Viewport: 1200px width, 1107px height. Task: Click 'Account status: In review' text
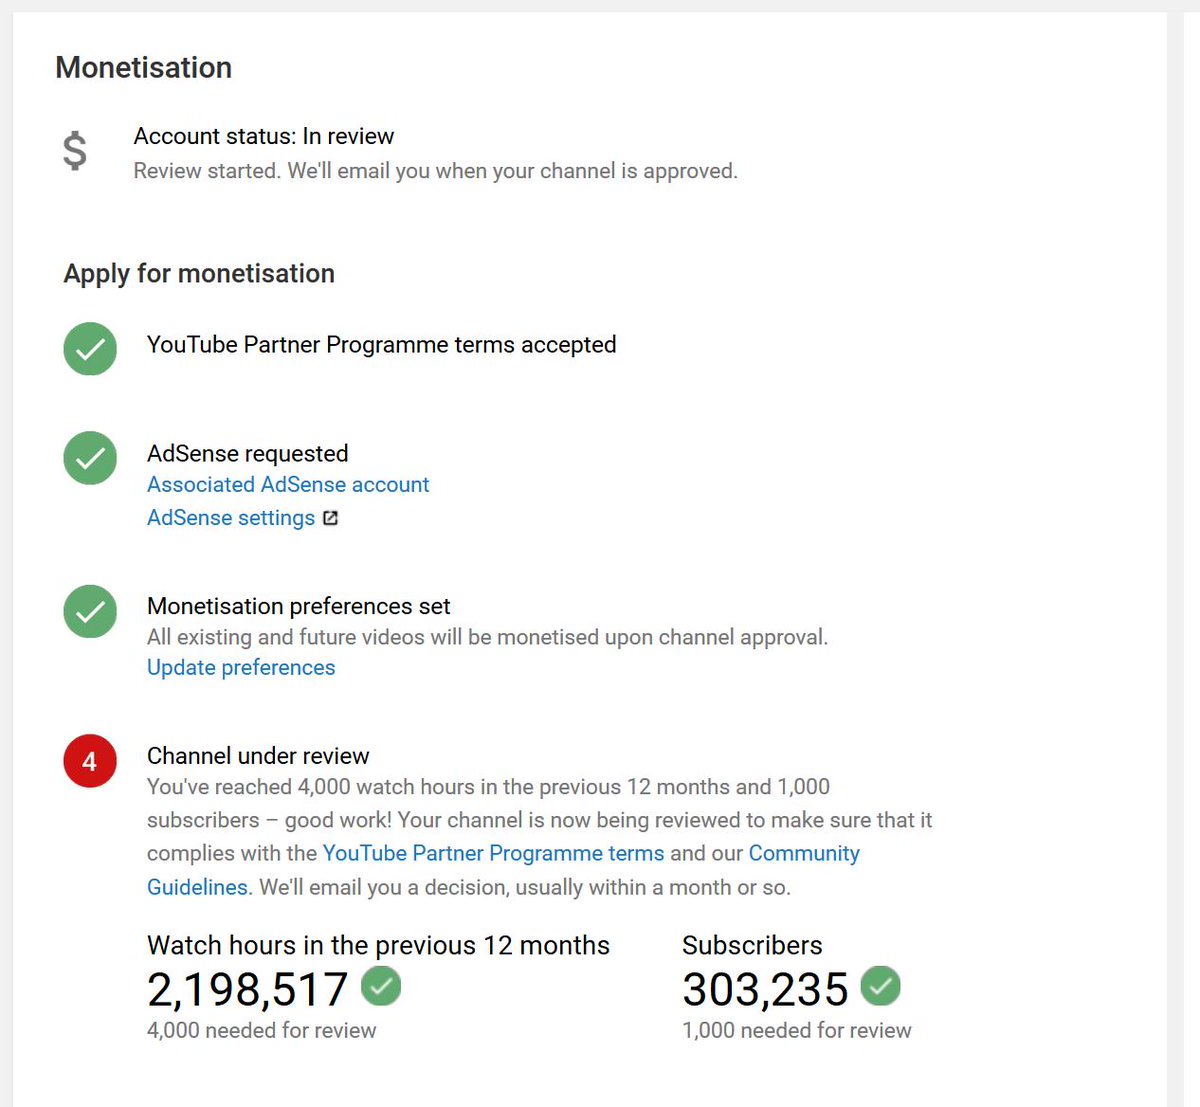click(264, 136)
